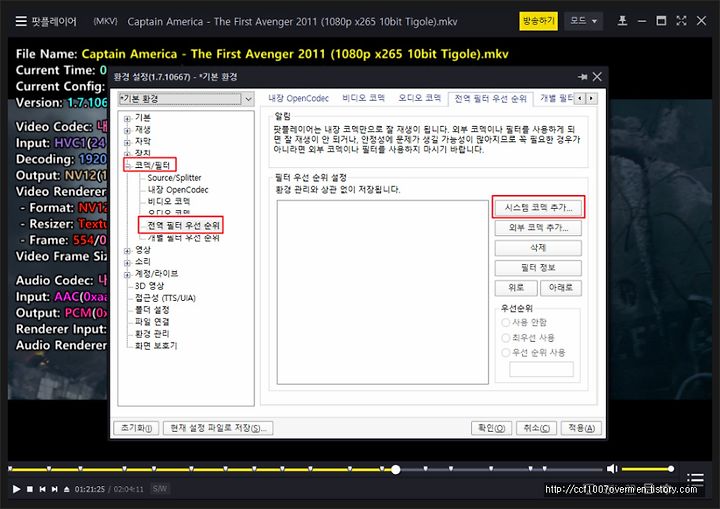
Task: Click the yellow 방송하기 broadcast button
Action: tap(538, 21)
